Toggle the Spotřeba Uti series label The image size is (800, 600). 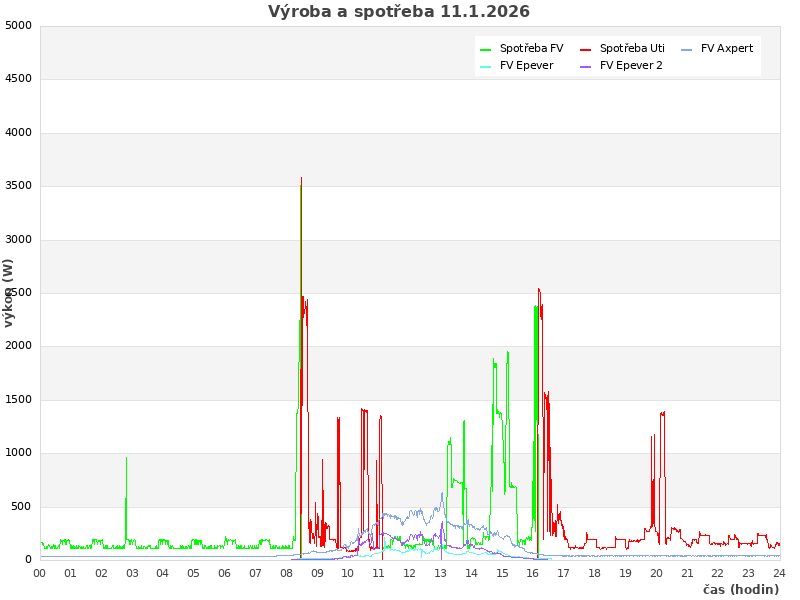point(632,48)
